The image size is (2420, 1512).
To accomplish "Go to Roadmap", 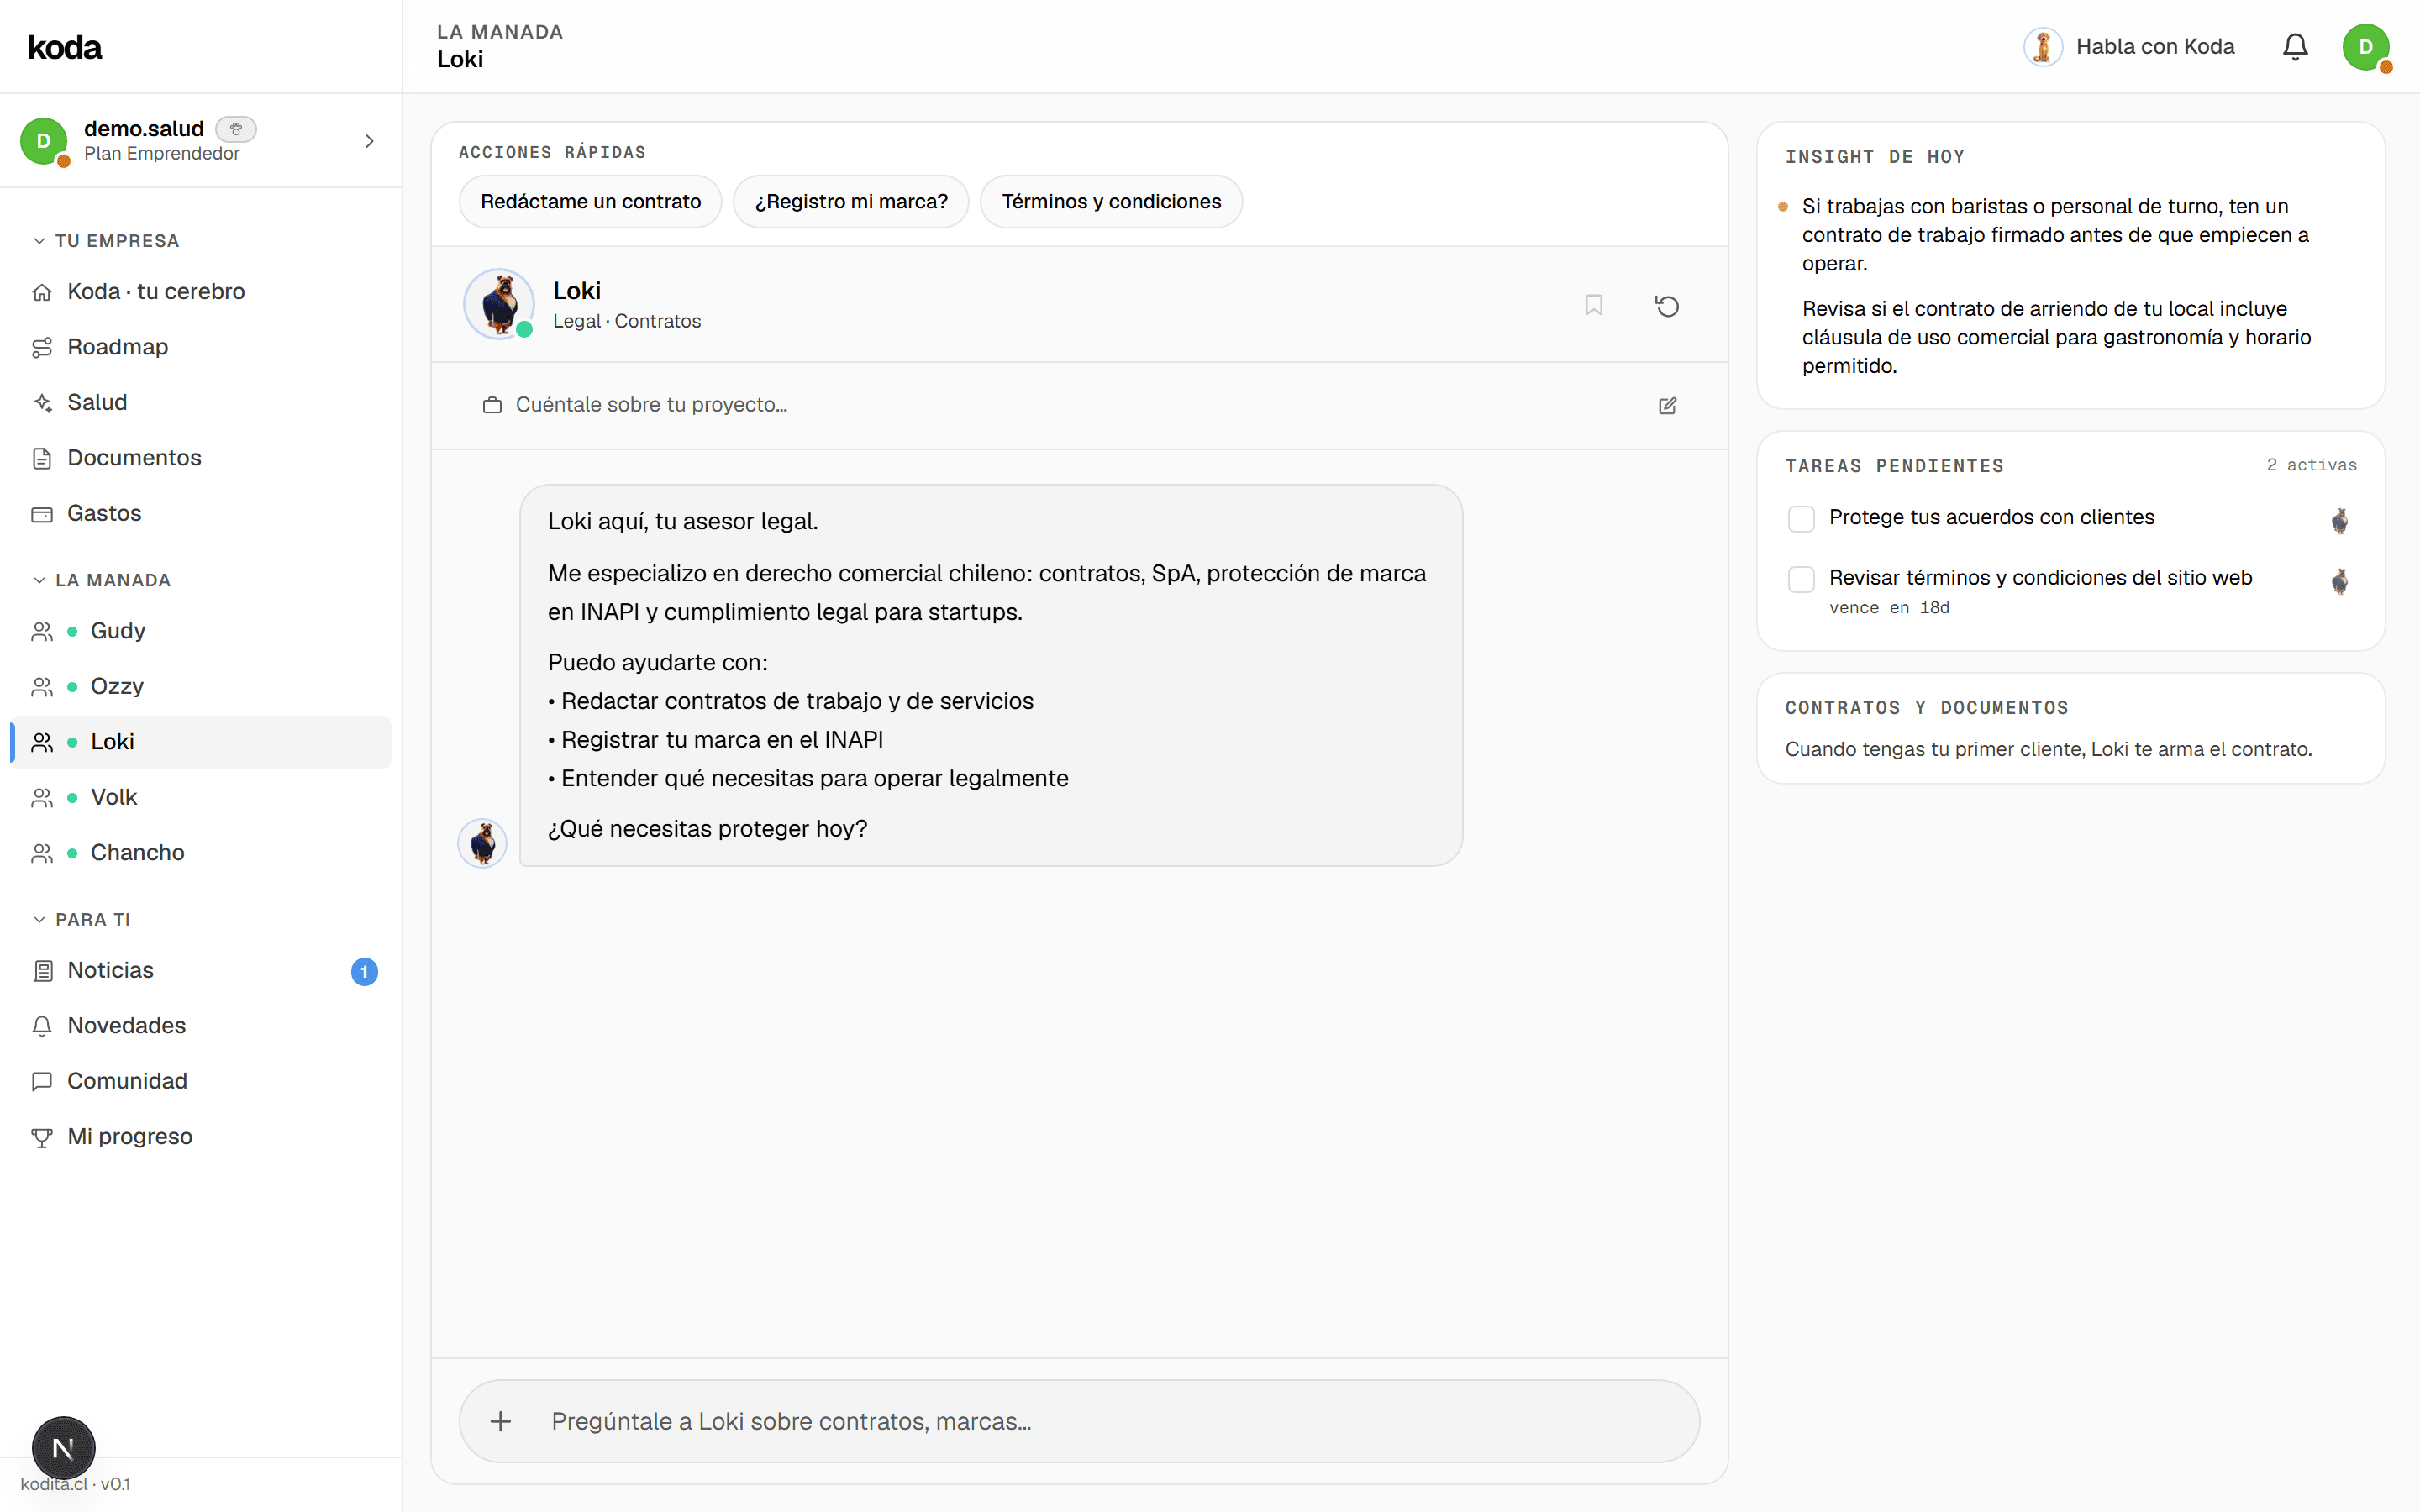I will pyautogui.click(x=200, y=347).
